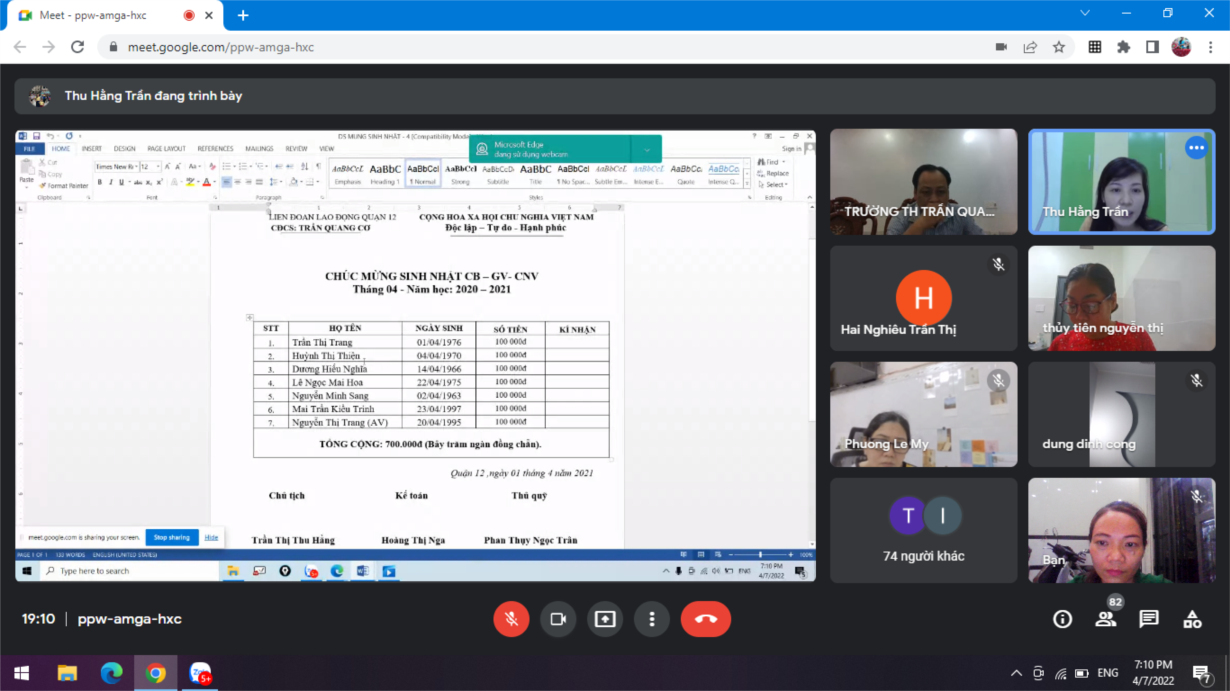Screen dimensions: 1230x691
Task: Open Word FILE tab in shared screen
Action: pyautogui.click(x=30, y=149)
